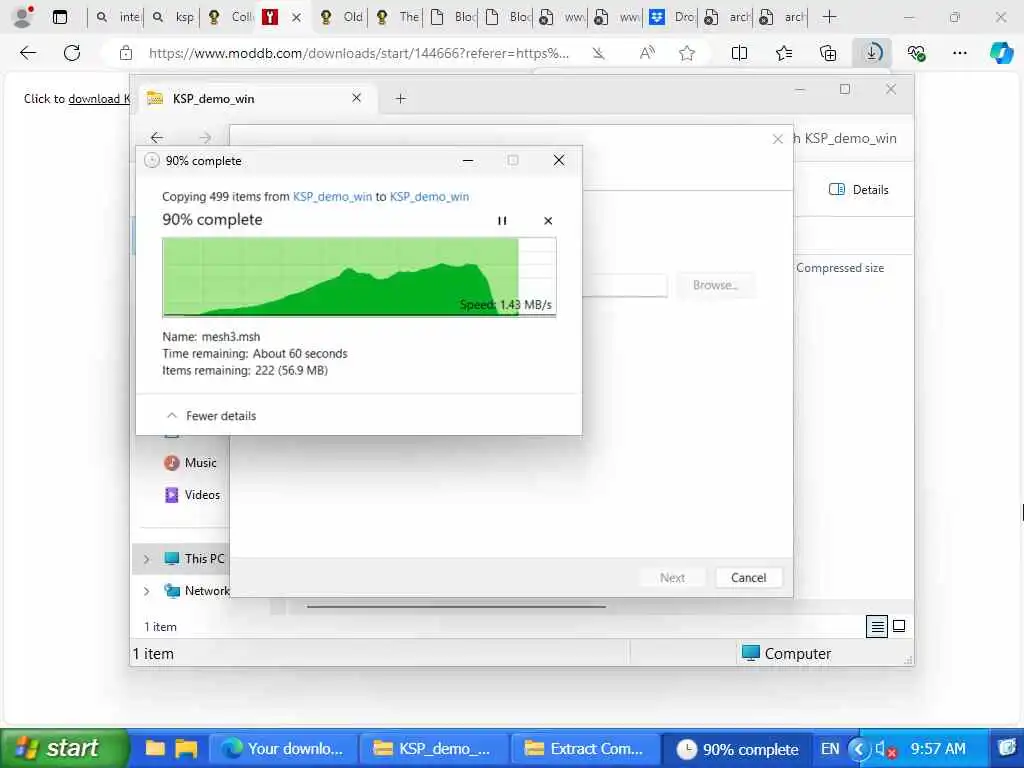Click the crossed-out tracking icon in address bar

pyautogui.click(x=598, y=54)
